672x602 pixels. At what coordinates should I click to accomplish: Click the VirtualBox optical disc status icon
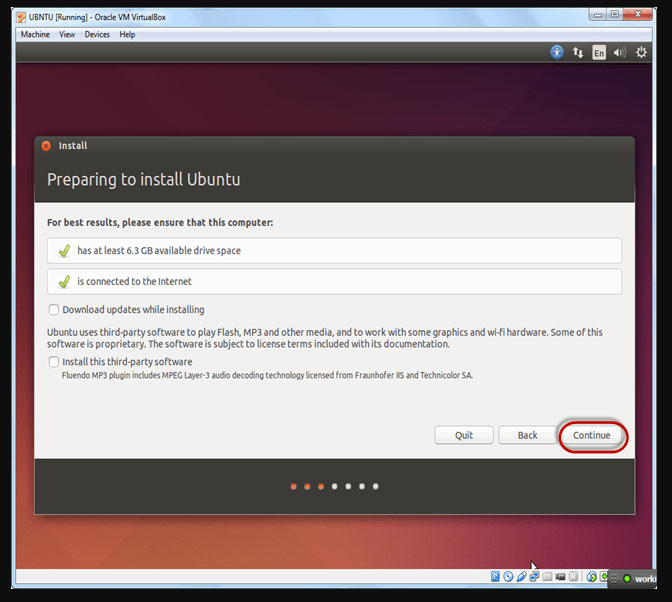click(x=508, y=576)
